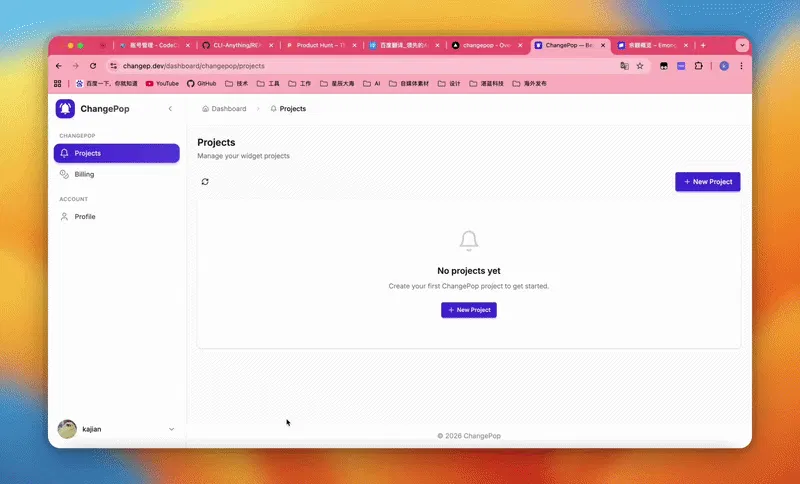Viewport: 800px width, 484px height.
Task: Go back in browser history
Action: tap(59, 66)
